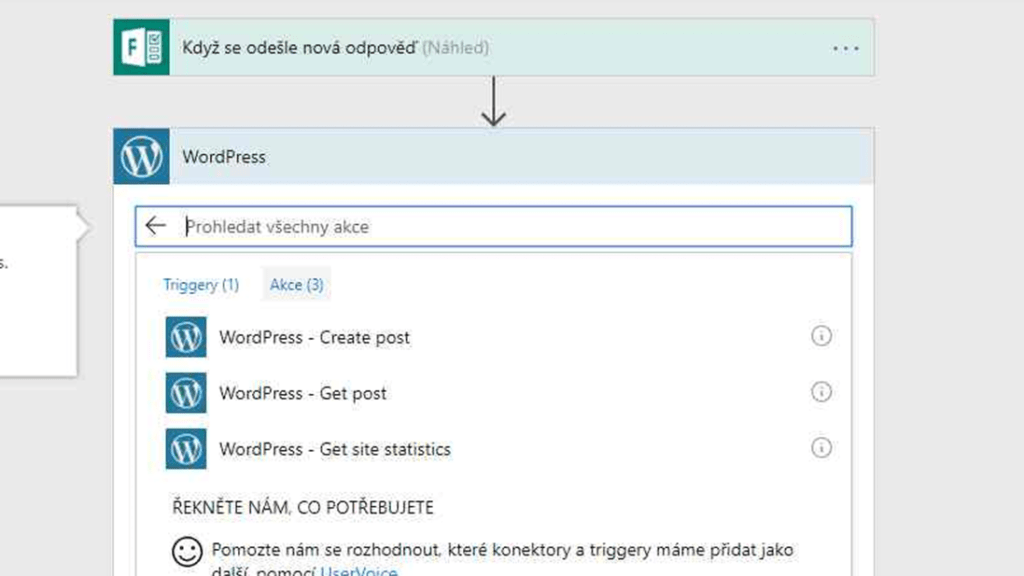Switch to the Triggery (1) tab
Viewport: 1024px width, 576px height.
201,285
